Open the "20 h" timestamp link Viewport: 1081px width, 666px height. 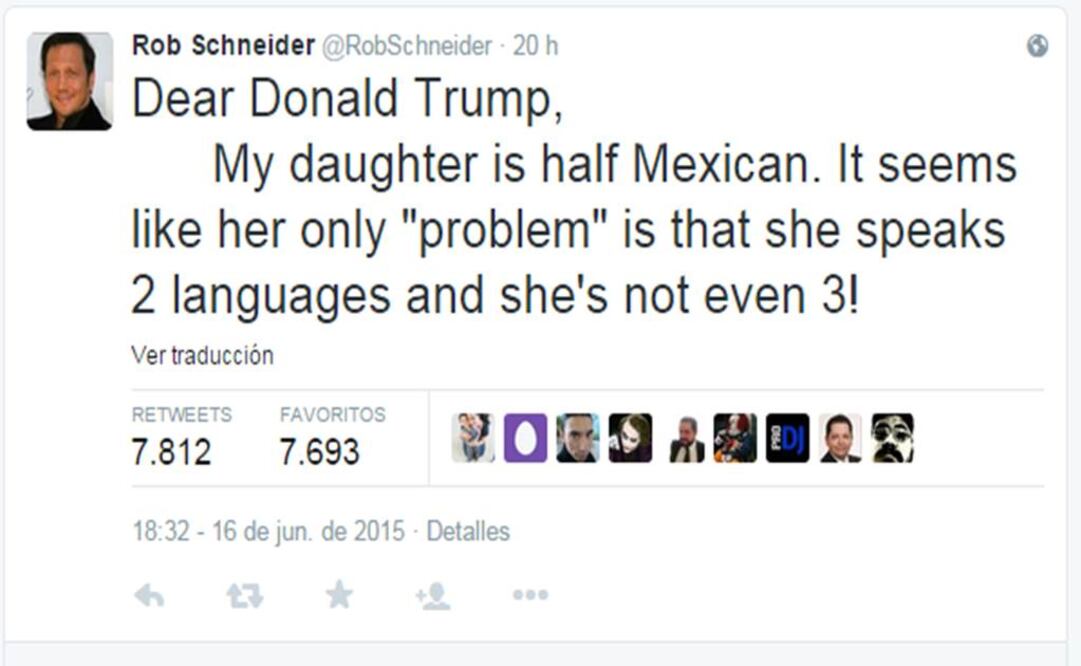(535, 46)
